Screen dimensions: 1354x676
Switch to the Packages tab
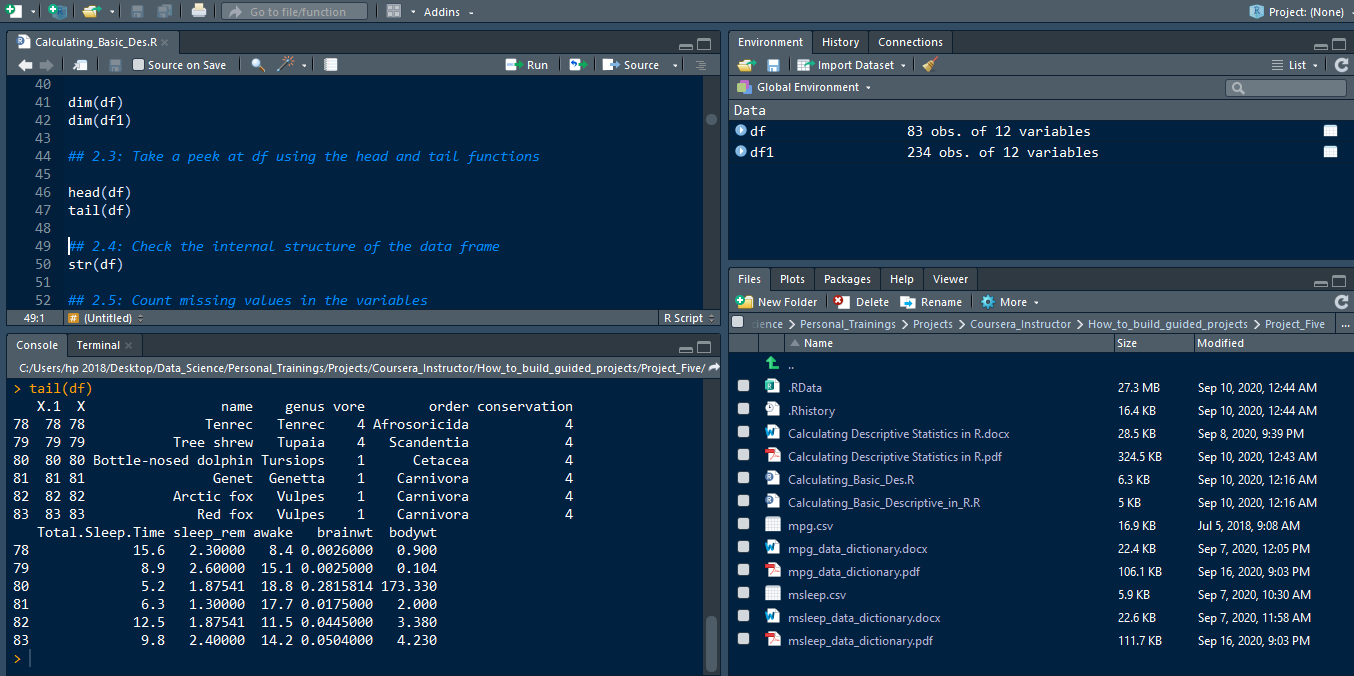847,279
